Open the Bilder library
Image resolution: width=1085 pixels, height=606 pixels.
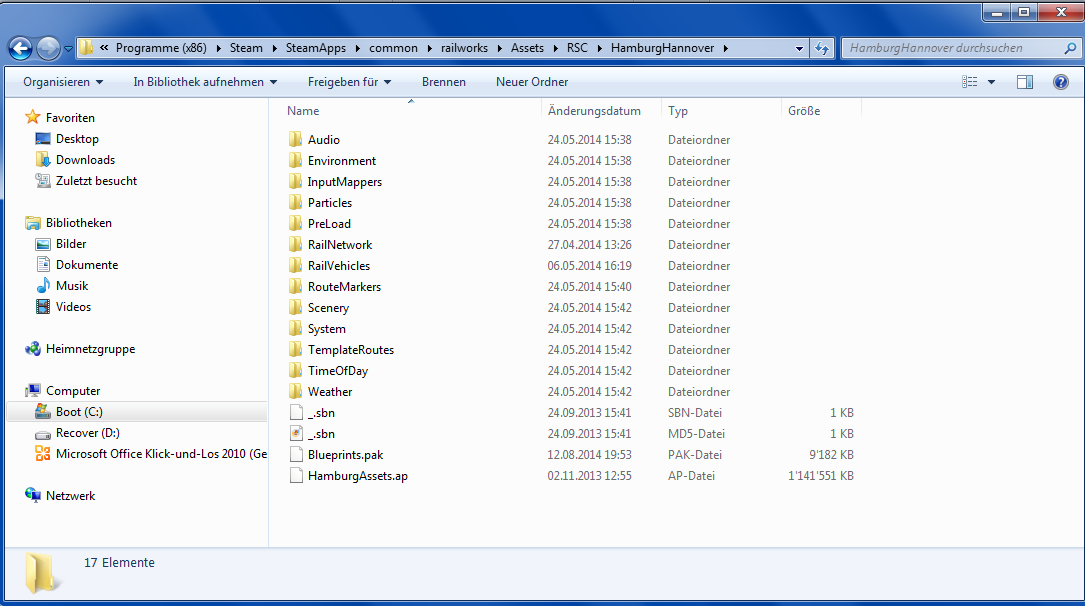coord(71,244)
